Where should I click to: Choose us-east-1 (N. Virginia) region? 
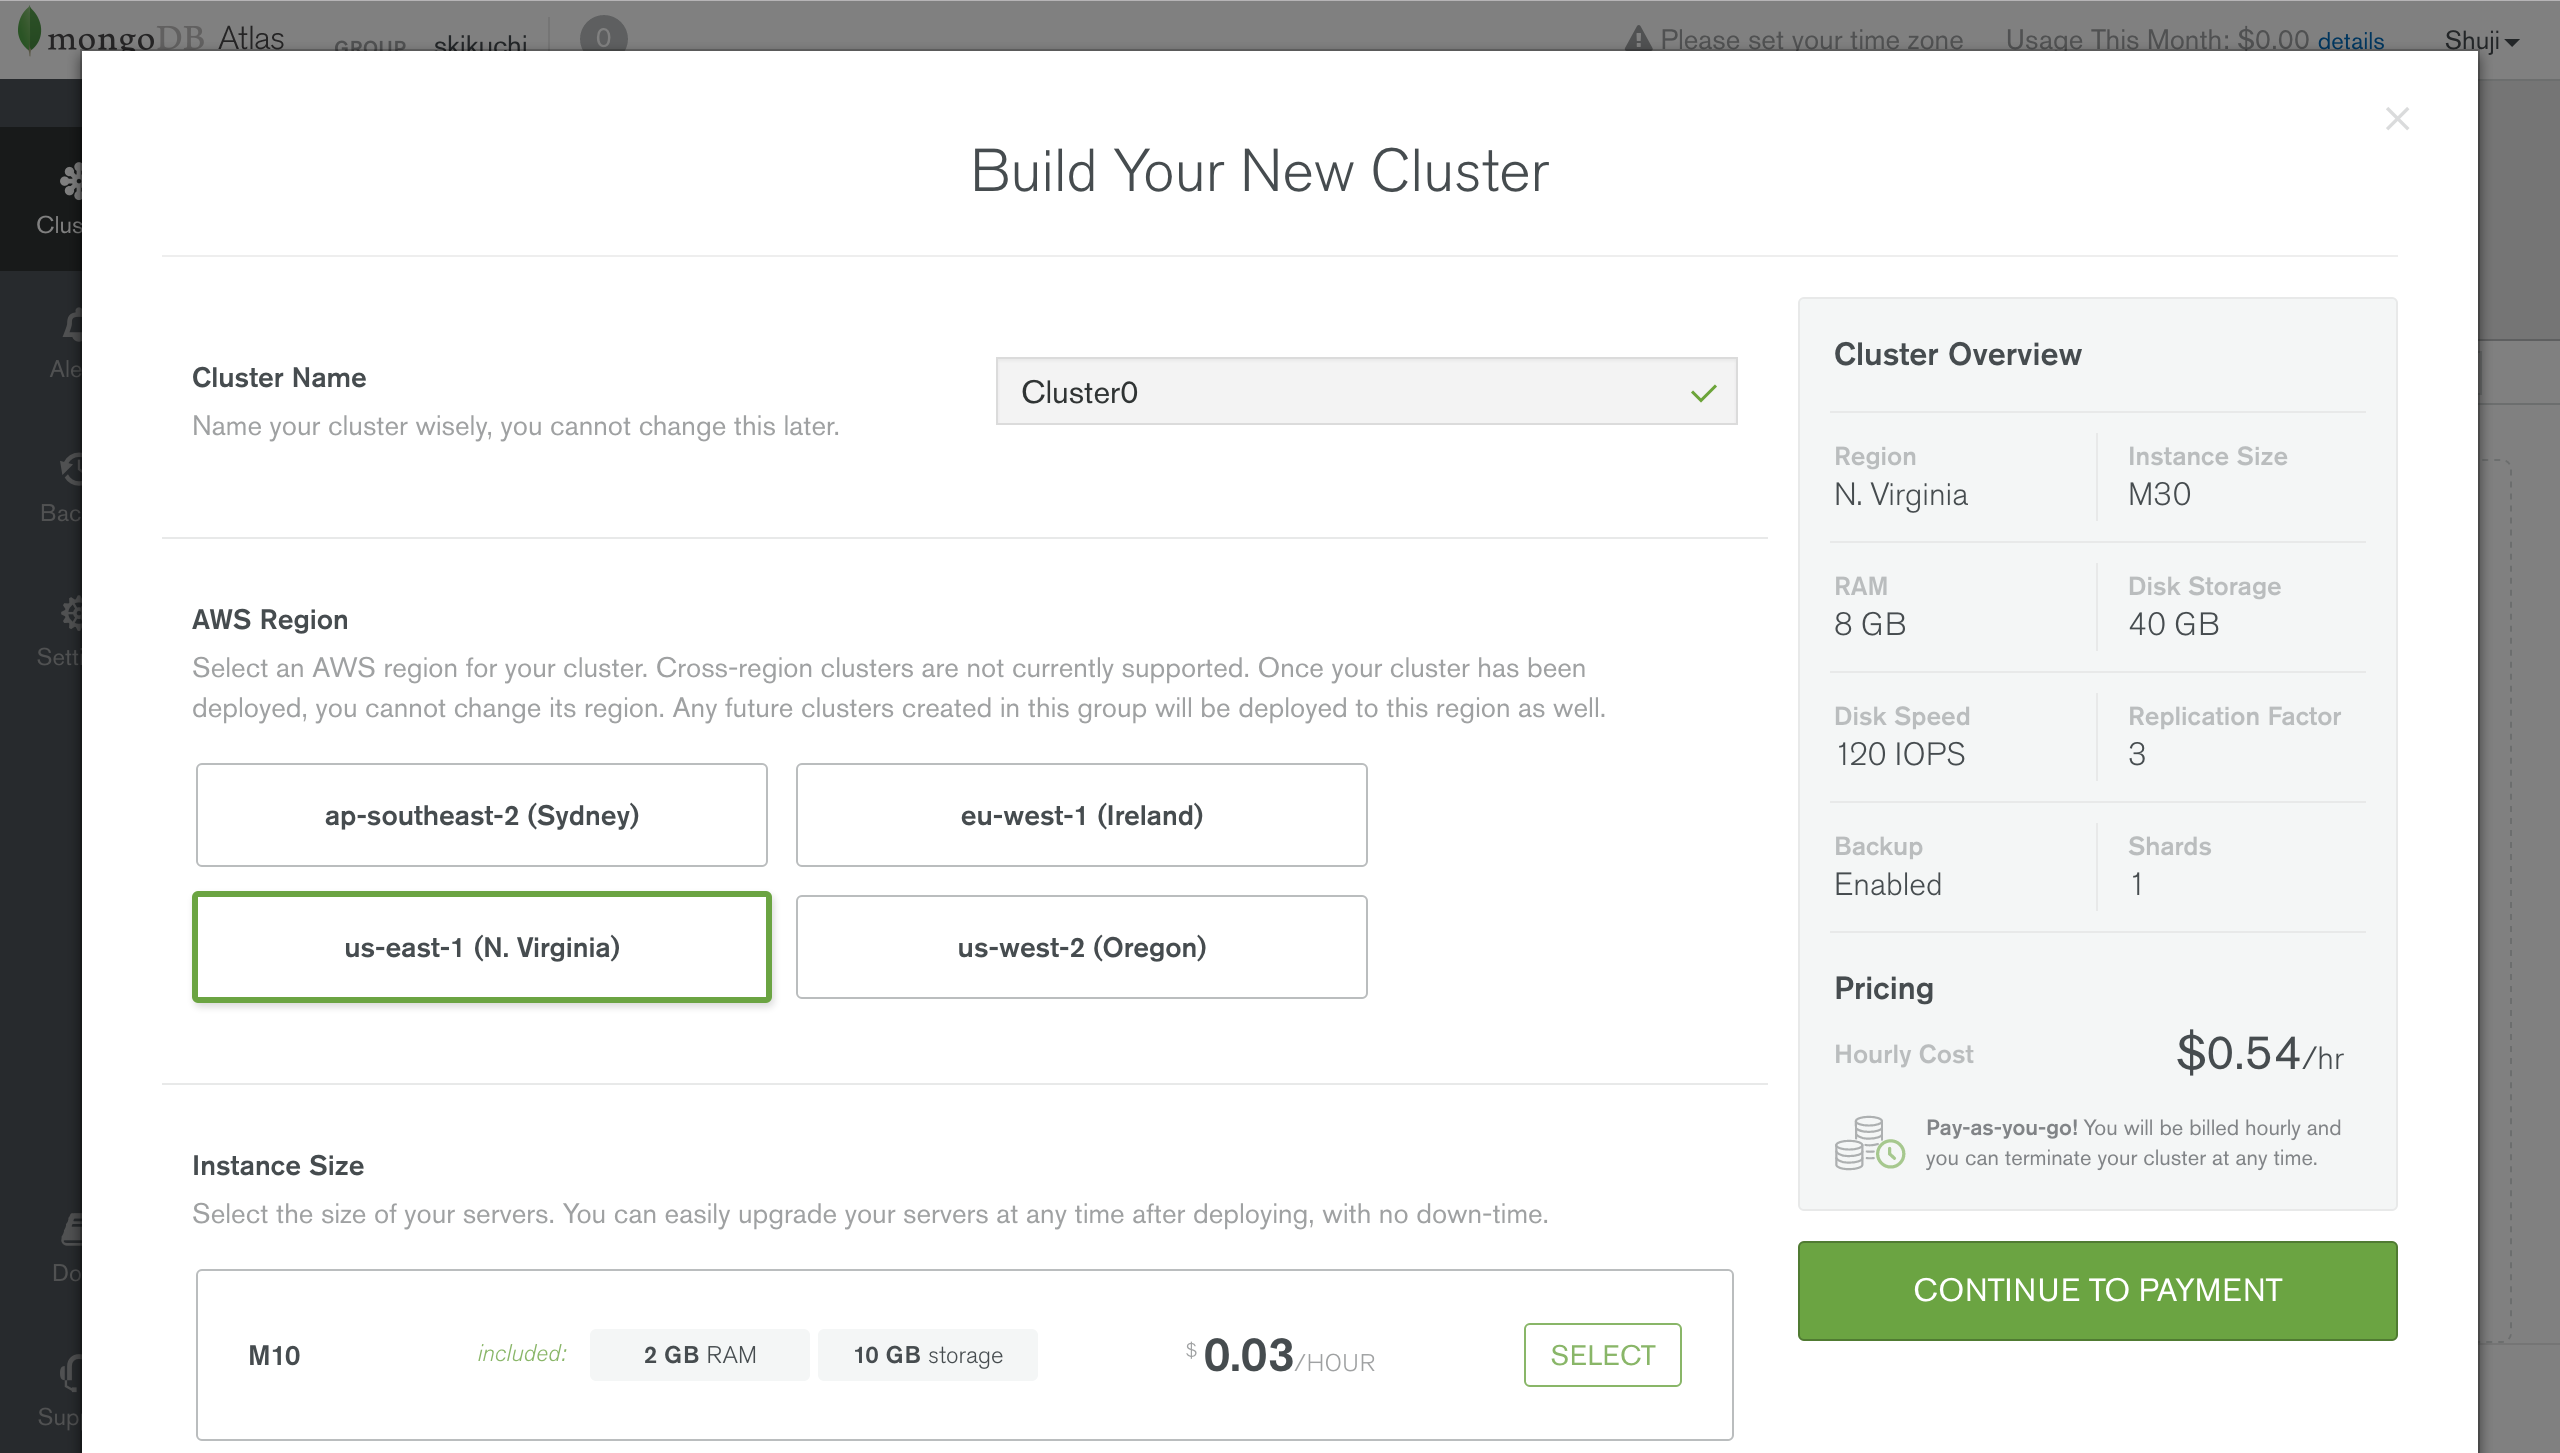[481, 947]
